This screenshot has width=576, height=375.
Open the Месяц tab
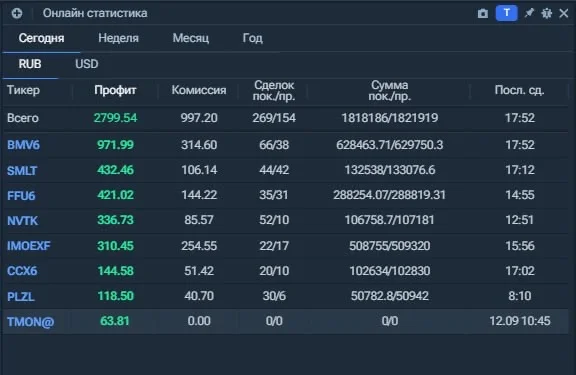point(191,38)
